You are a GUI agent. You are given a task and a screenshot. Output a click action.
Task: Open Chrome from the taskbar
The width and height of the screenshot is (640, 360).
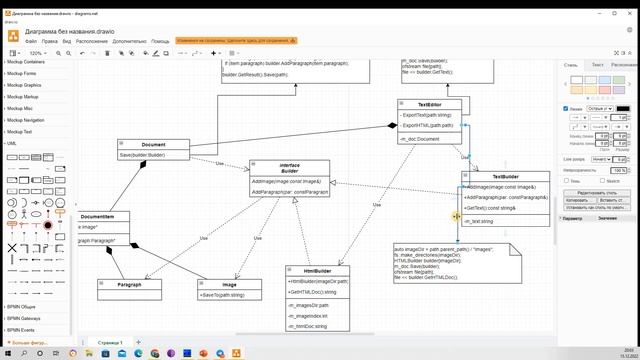155,353
